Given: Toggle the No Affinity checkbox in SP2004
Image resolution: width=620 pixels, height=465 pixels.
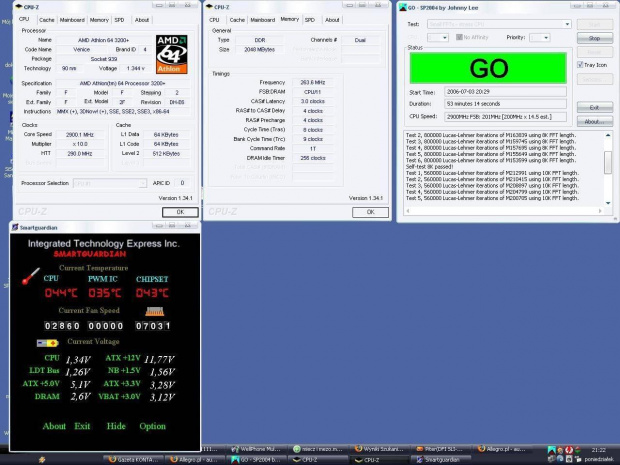Looking at the screenshot, I should coord(459,37).
